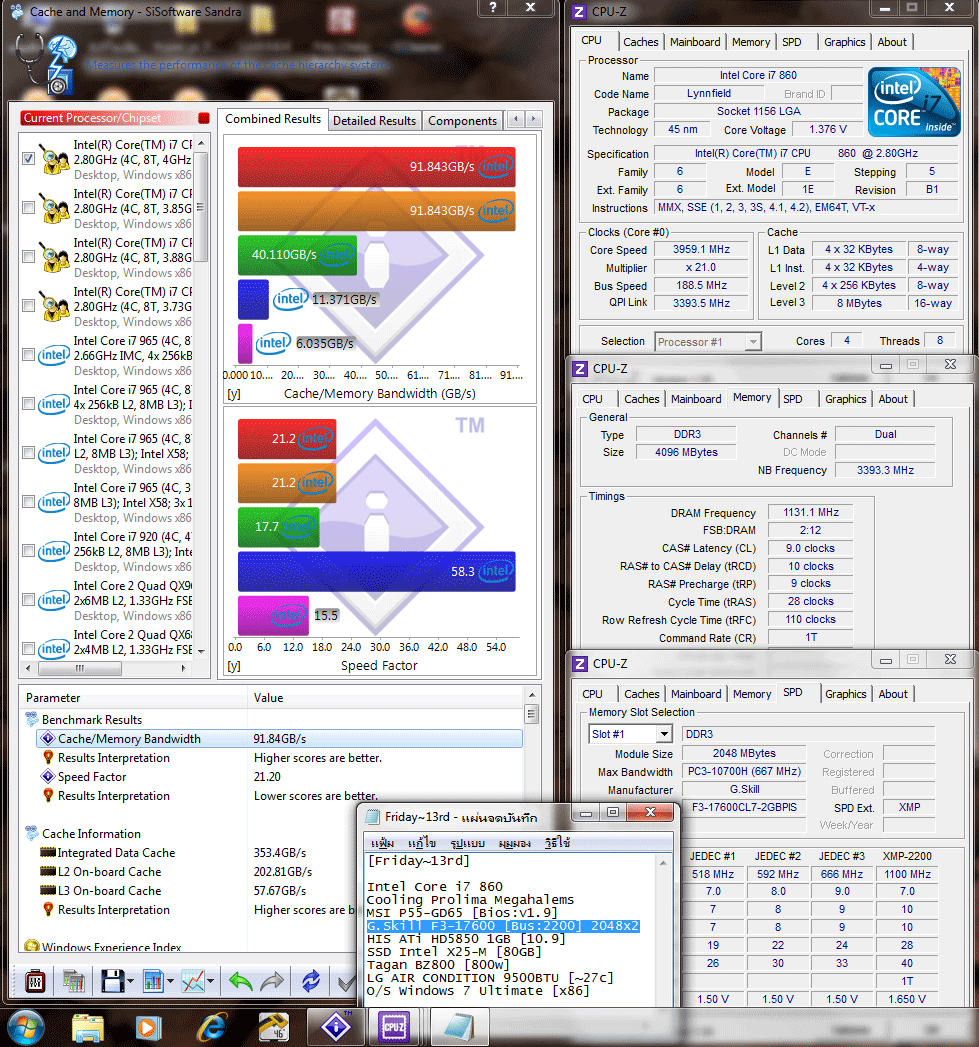This screenshot has height=1047, width=979.
Task: Click the diamond icon next to Cache/Memory Bandwidth
Action: click(x=47, y=739)
